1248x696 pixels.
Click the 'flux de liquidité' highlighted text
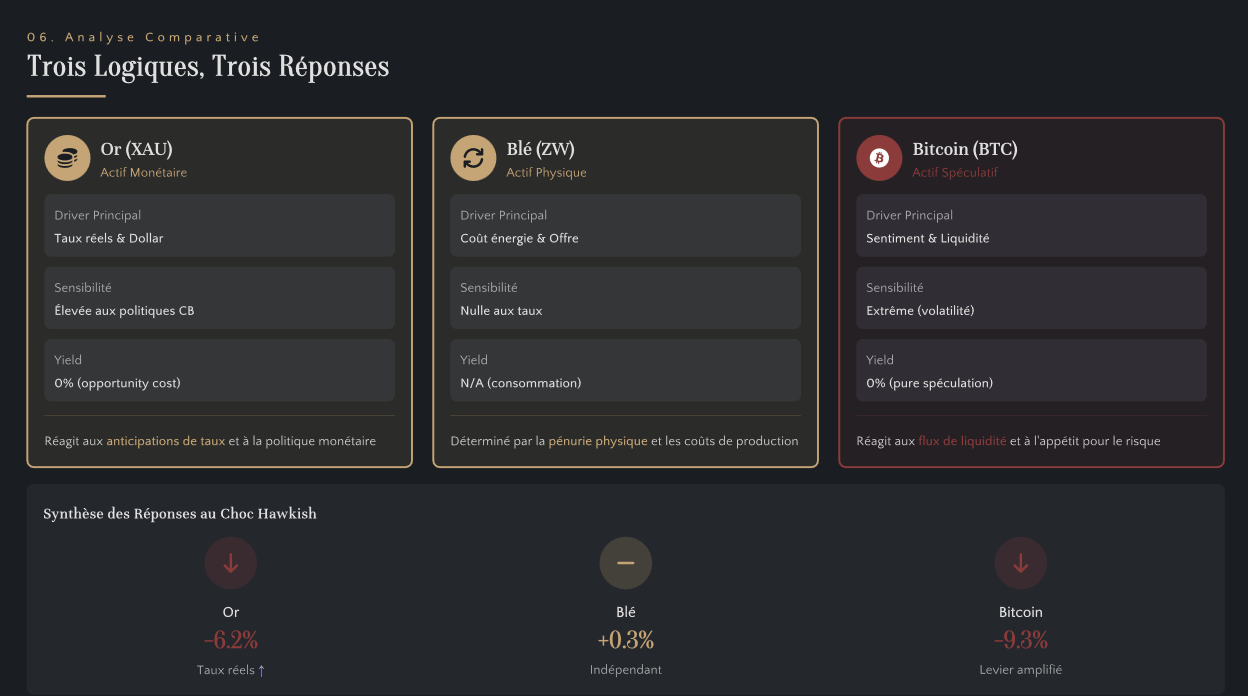962,441
